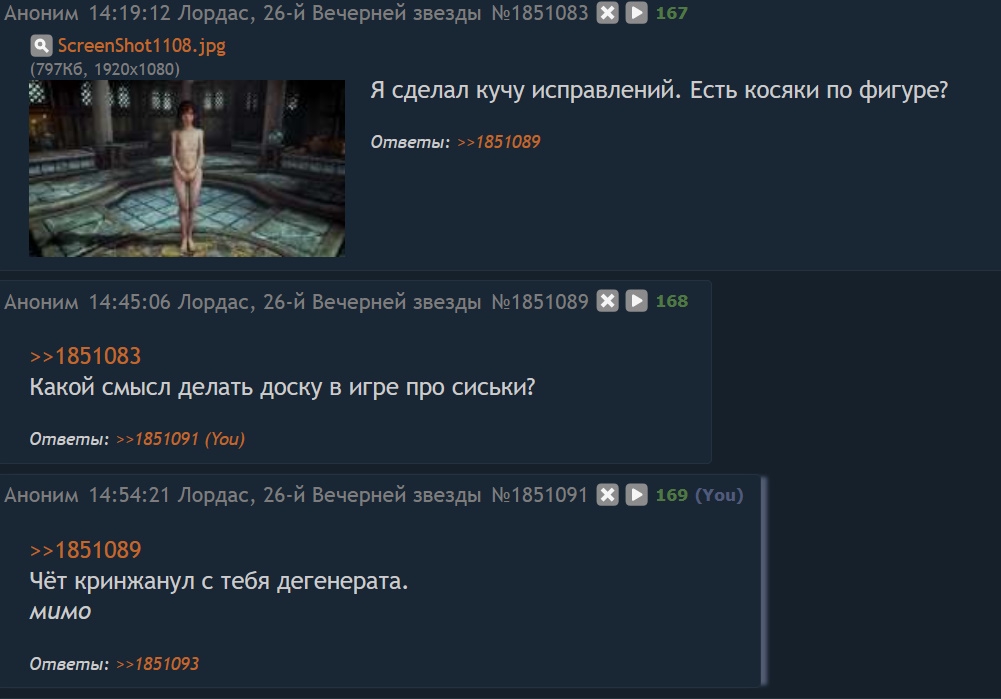This screenshot has height=699, width=1001.
Task: Open the ScreenShot1108.jpg file link
Action: (142, 46)
